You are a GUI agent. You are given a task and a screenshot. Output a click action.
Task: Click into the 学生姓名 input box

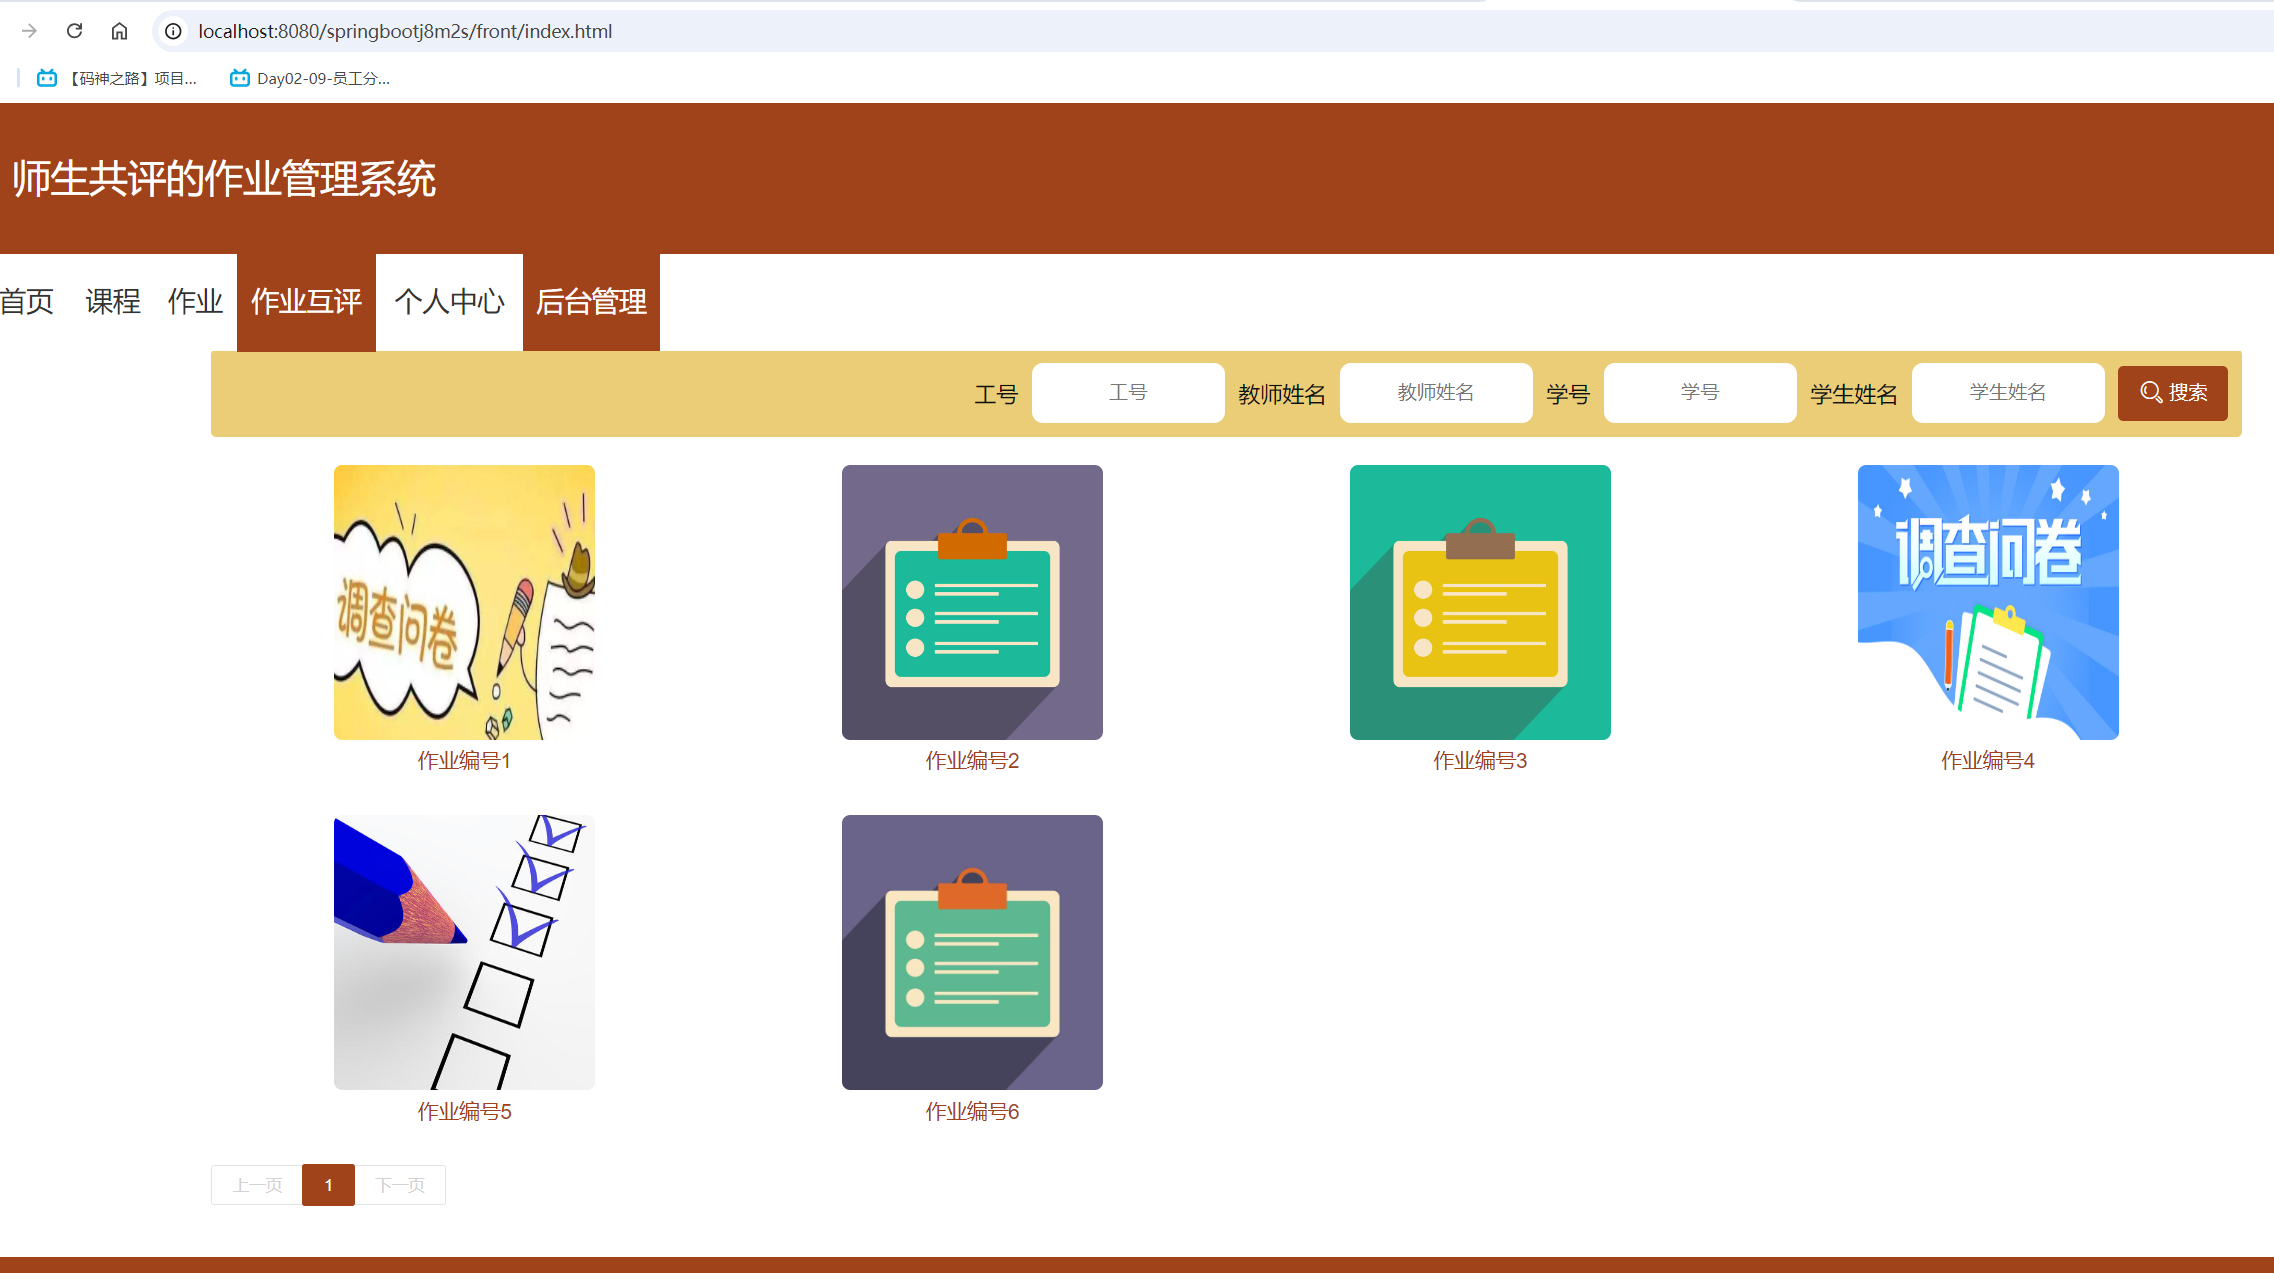pyautogui.click(x=2007, y=393)
